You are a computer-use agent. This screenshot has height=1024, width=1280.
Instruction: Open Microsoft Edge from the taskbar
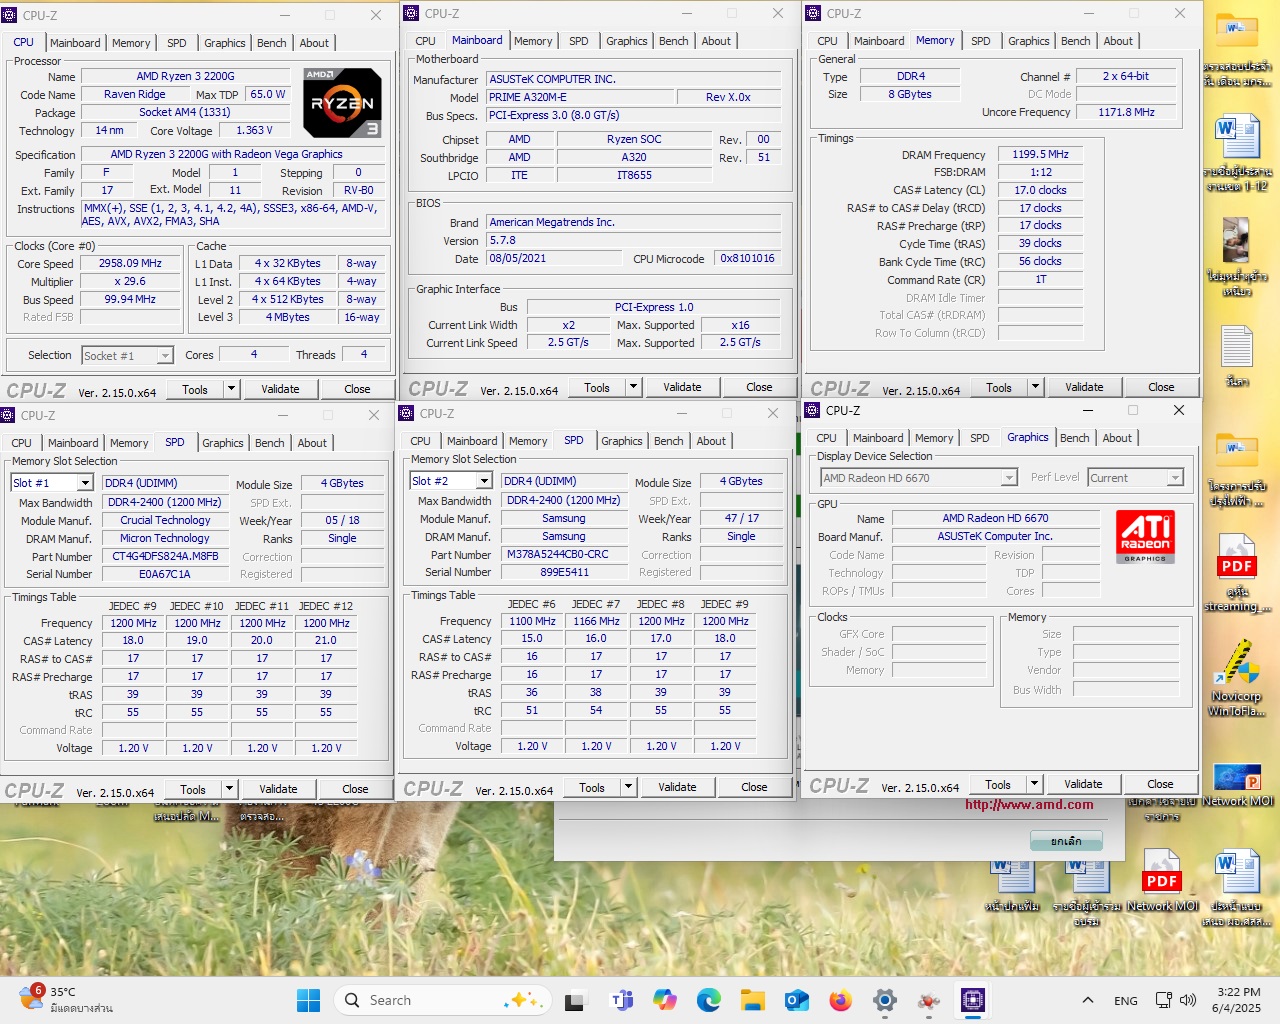[709, 1000]
